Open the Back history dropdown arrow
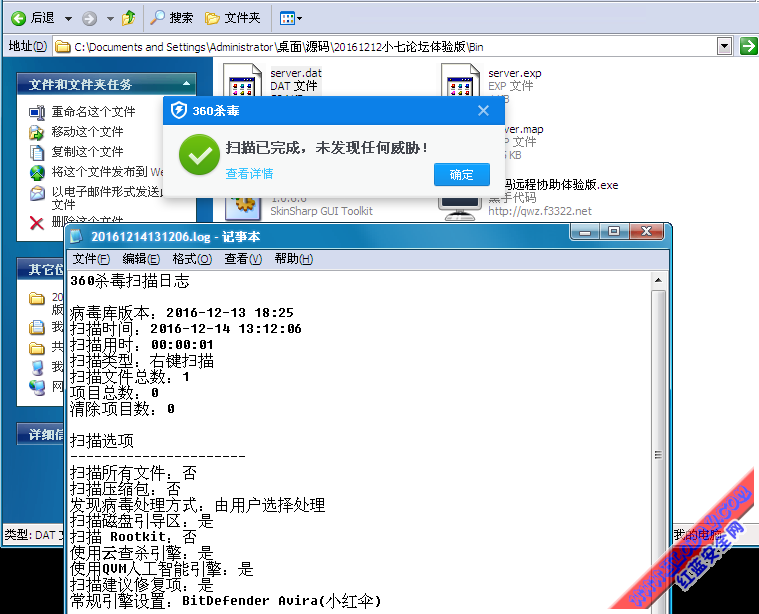This screenshot has width=759, height=614. 68,19
